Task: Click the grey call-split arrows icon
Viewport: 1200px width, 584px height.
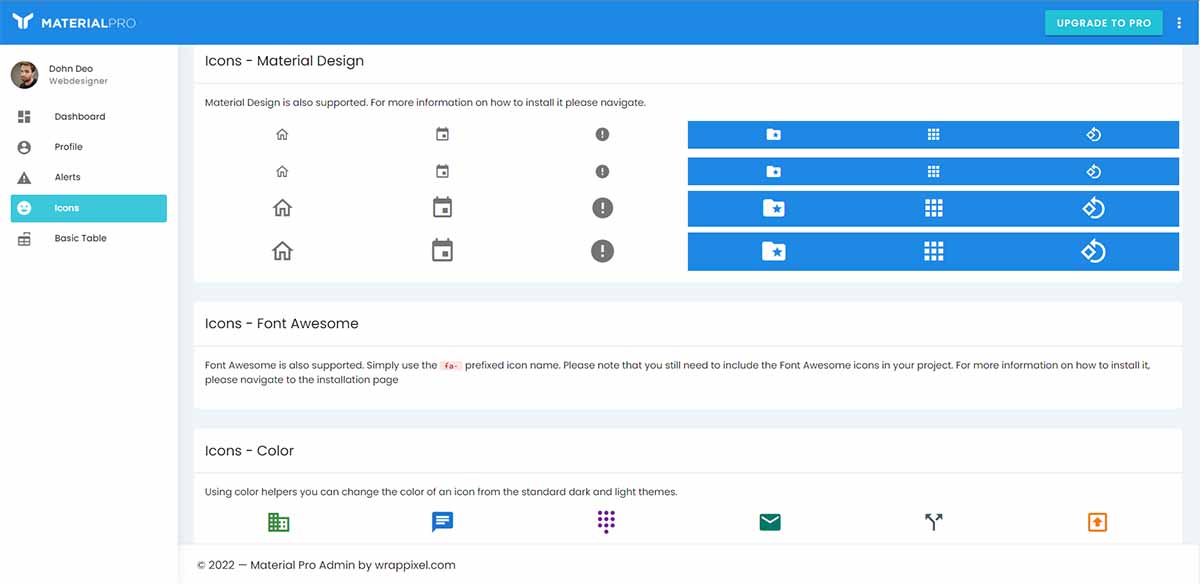Action: tap(933, 521)
